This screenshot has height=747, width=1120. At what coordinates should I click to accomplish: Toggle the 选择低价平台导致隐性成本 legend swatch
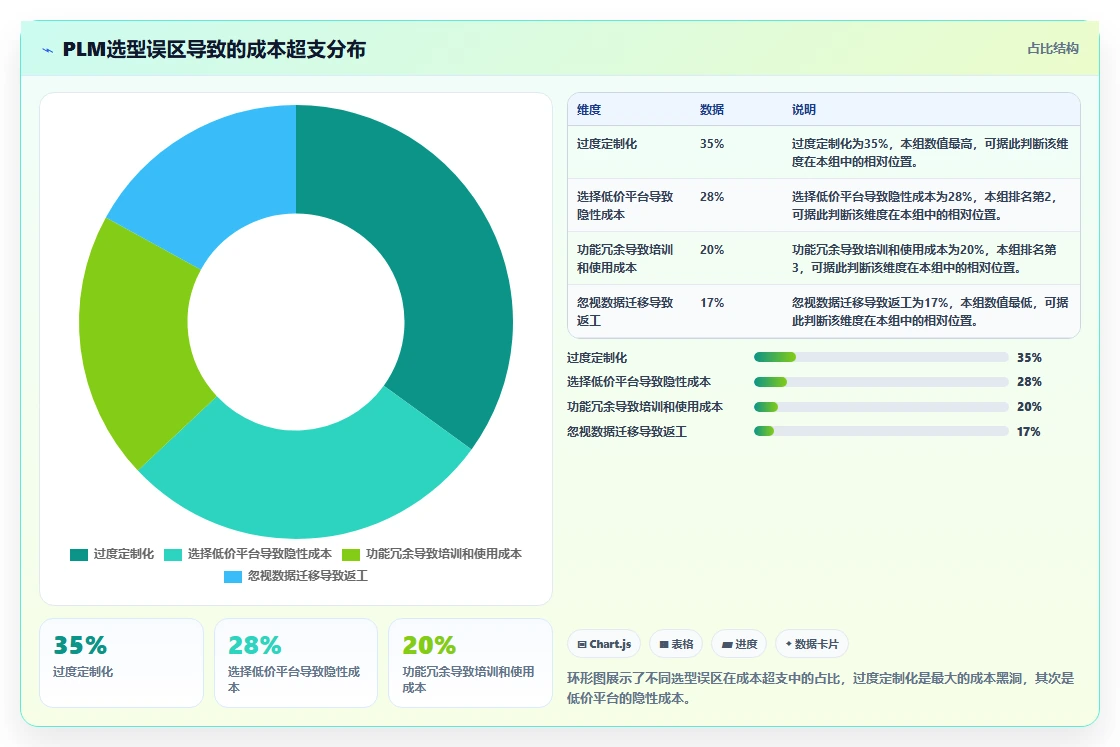click(x=173, y=555)
